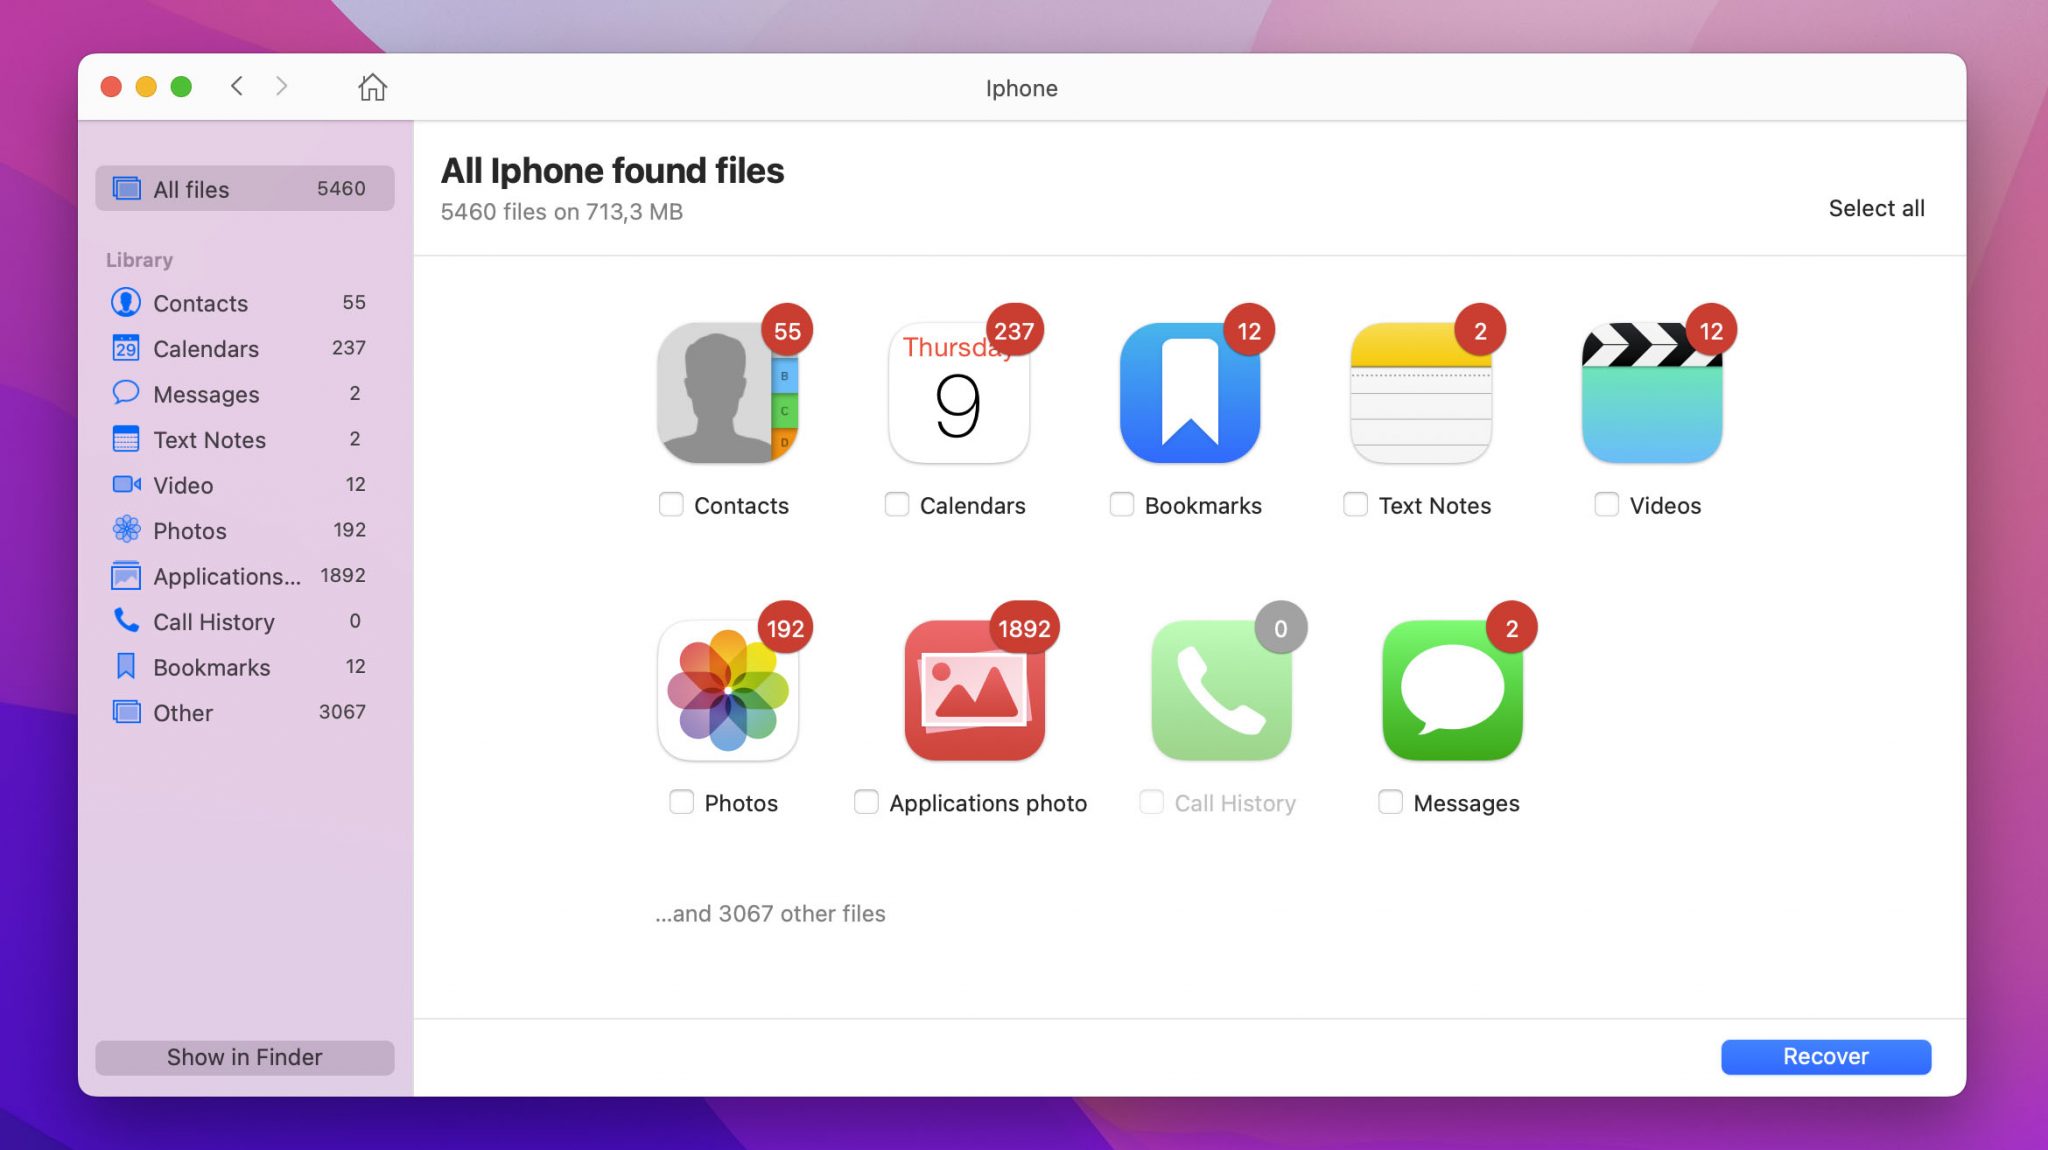Viewport: 2048px width, 1150px height.
Task: Select the All files library view
Action: click(x=245, y=187)
